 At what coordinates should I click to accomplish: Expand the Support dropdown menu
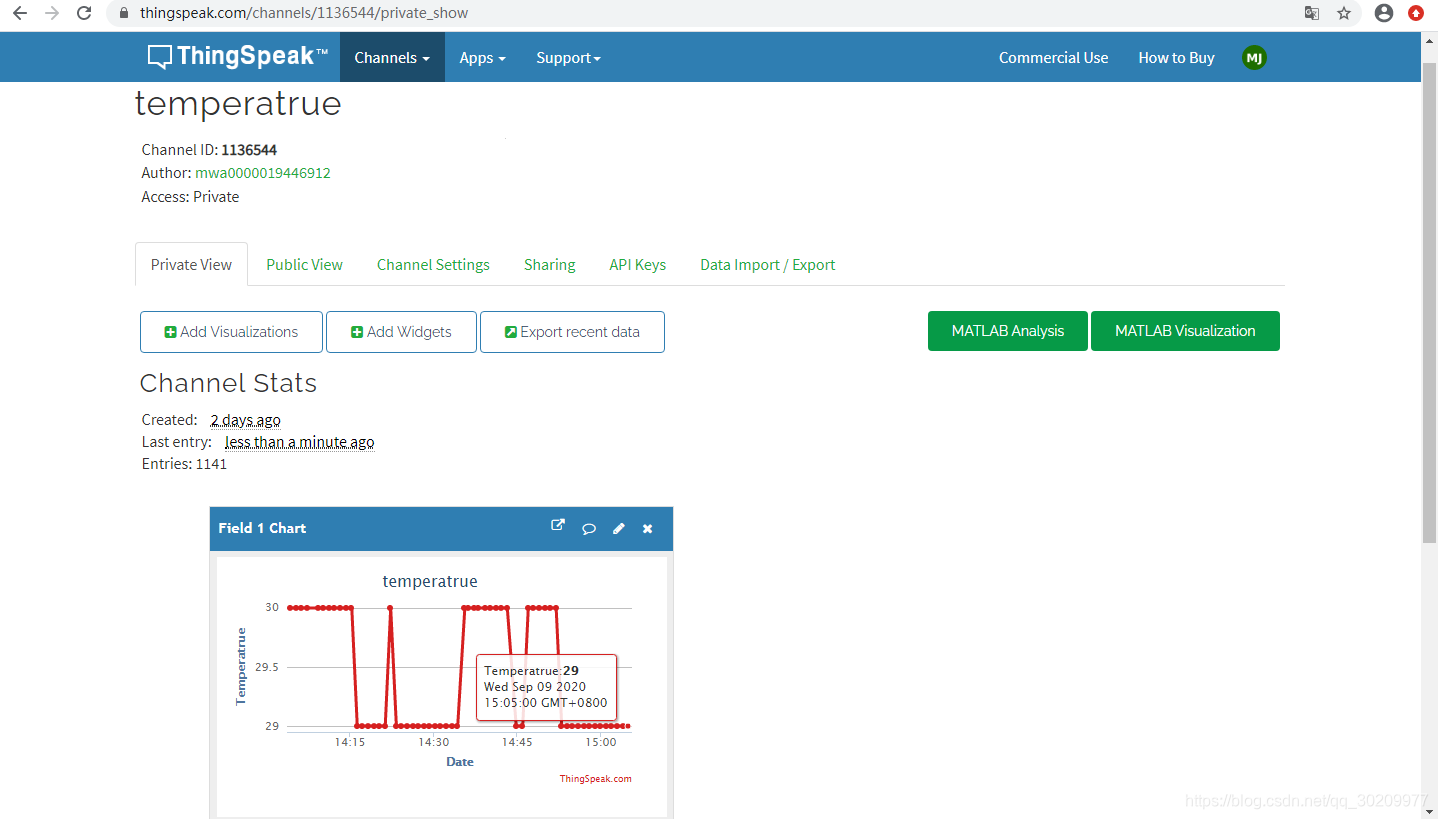pos(568,57)
